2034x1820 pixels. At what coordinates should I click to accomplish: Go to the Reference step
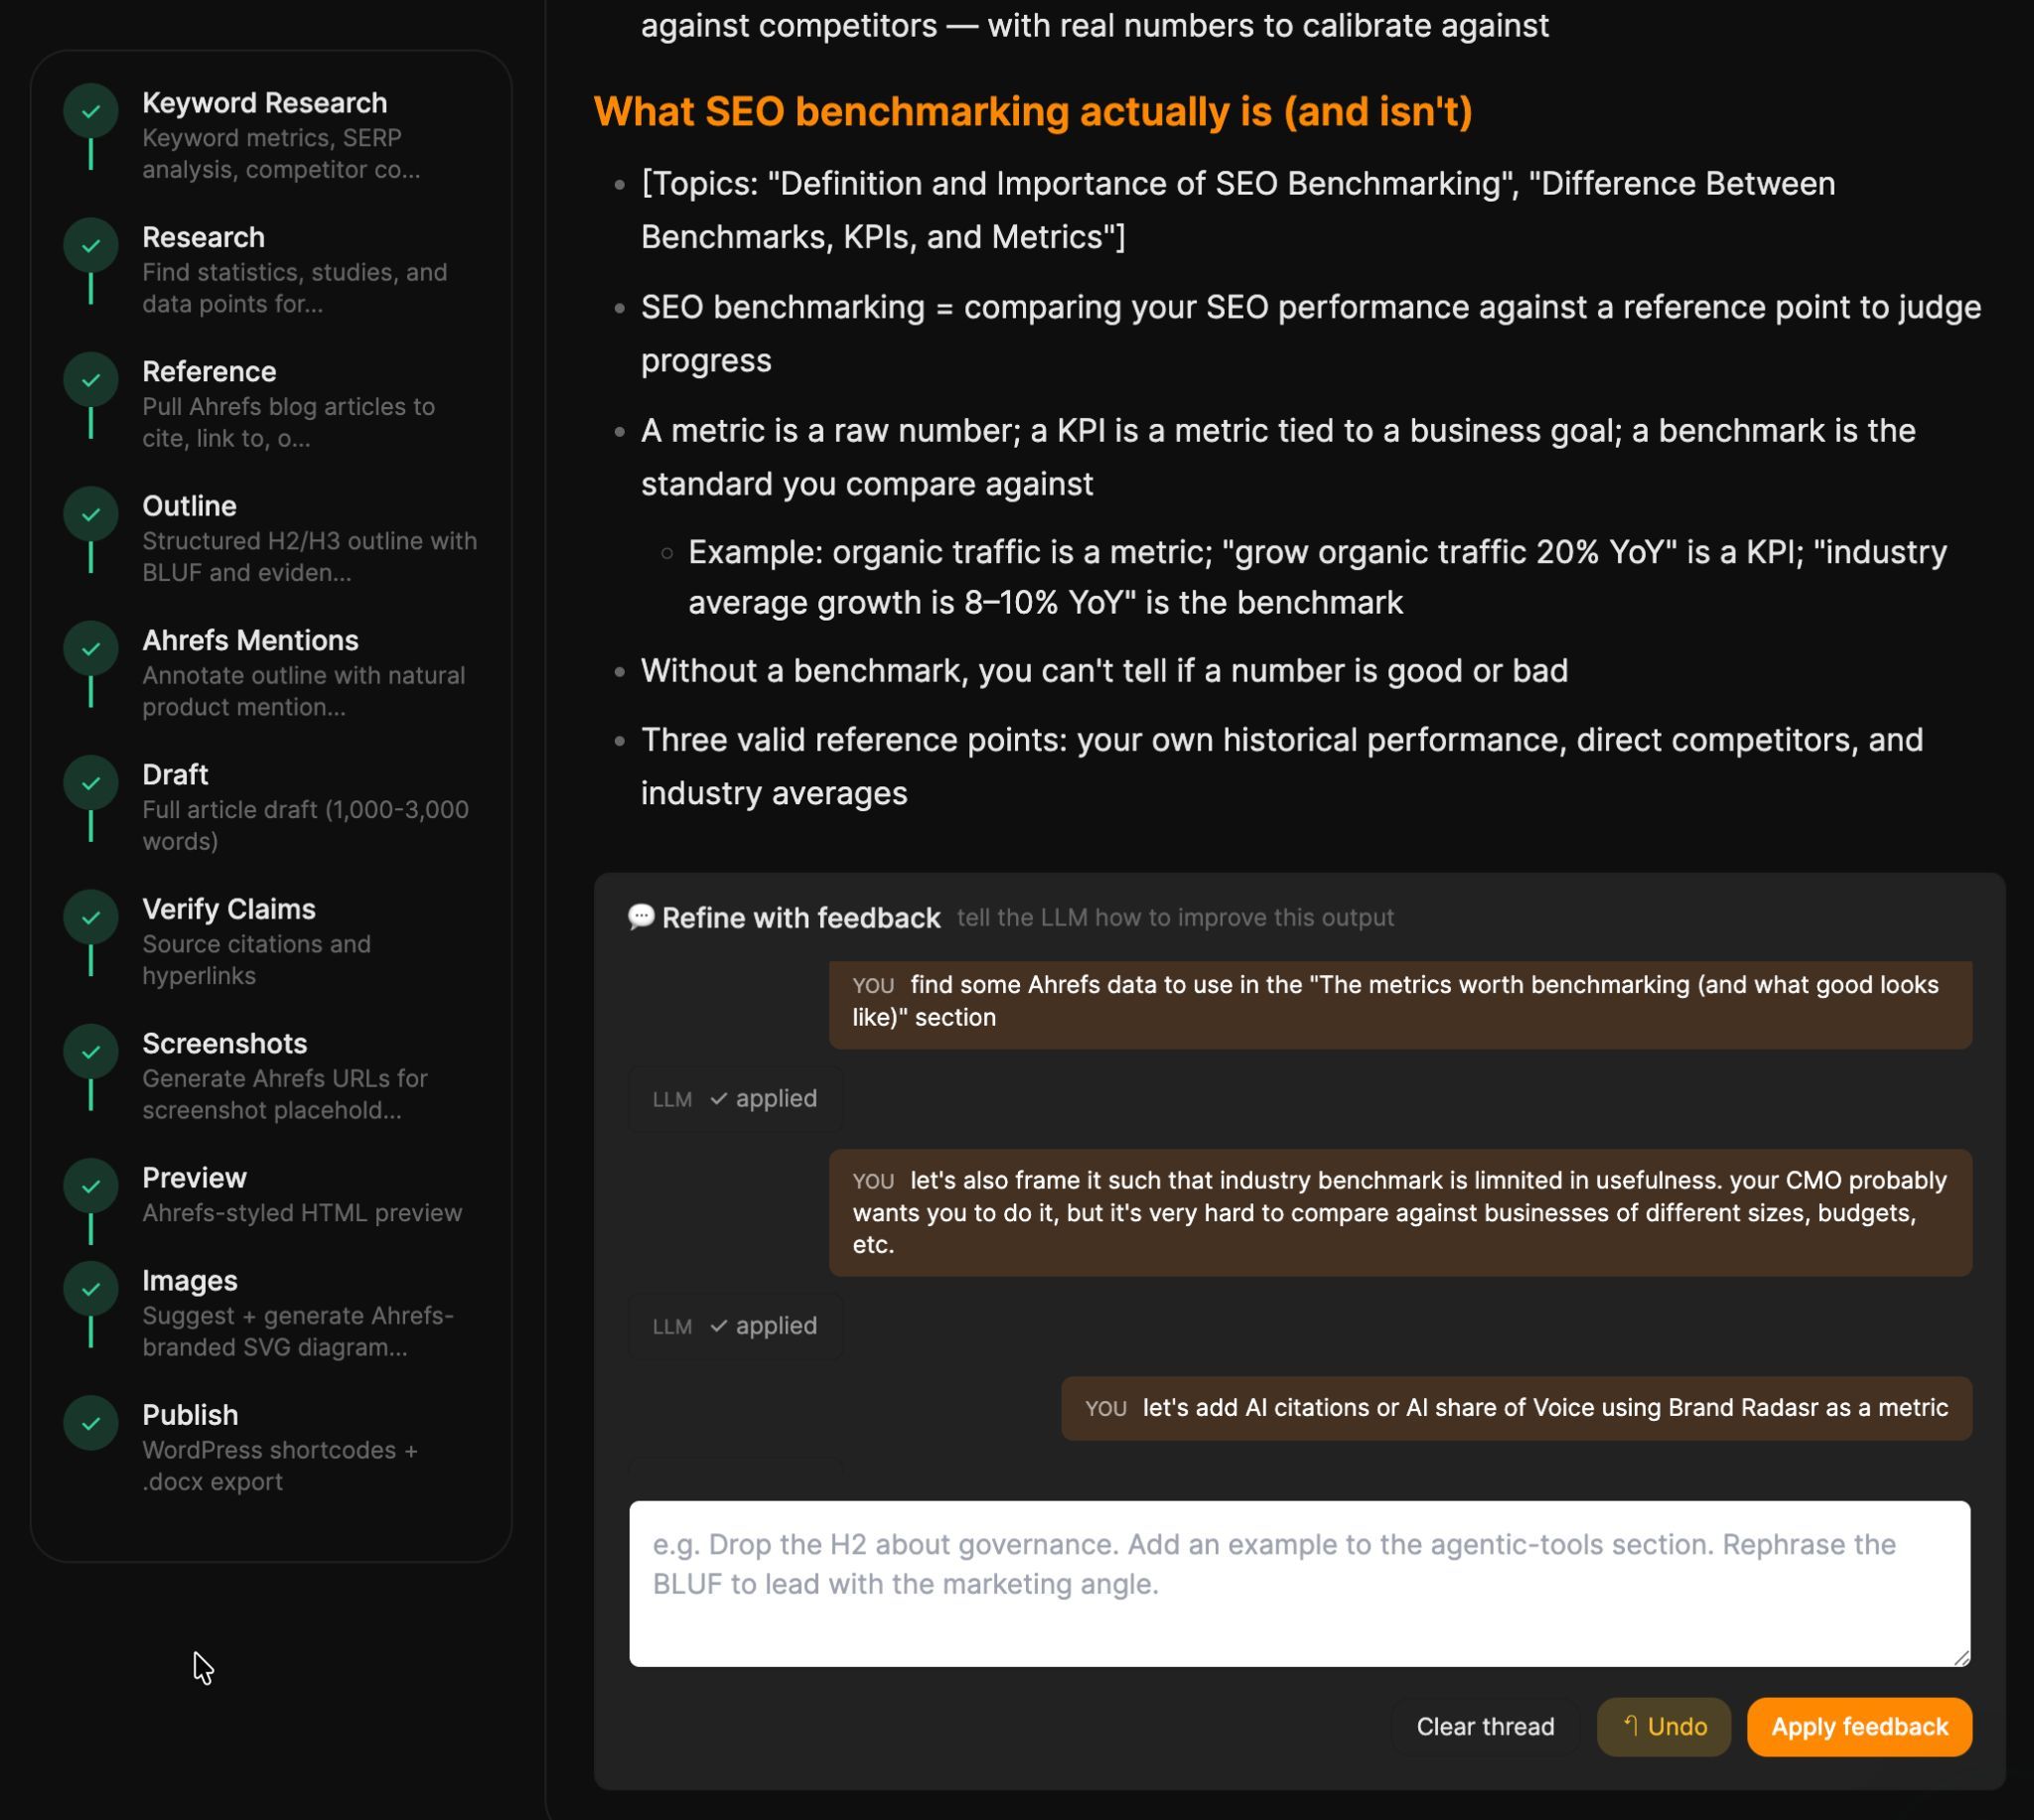point(209,371)
